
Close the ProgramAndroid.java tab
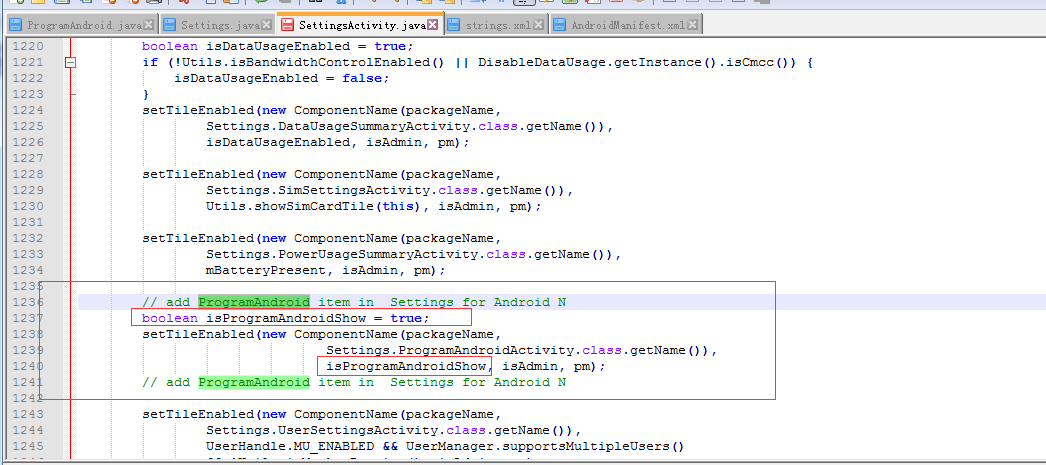pos(149,25)
